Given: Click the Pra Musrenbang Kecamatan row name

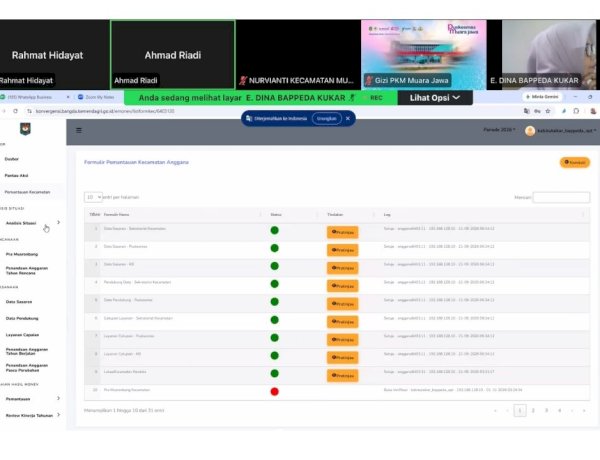Looking at the screenshot, I should pos(127,390).
